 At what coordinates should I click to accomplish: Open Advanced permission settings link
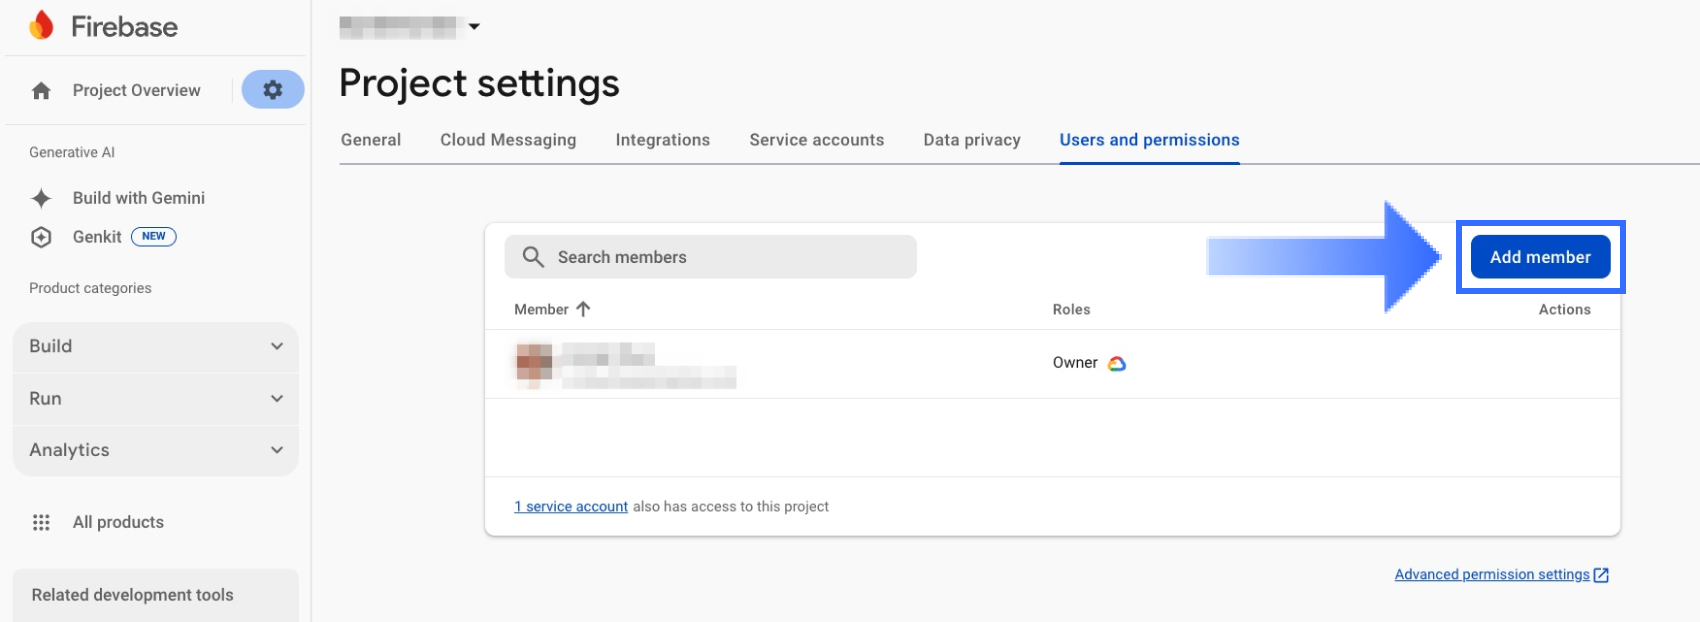click(1491, 574)
